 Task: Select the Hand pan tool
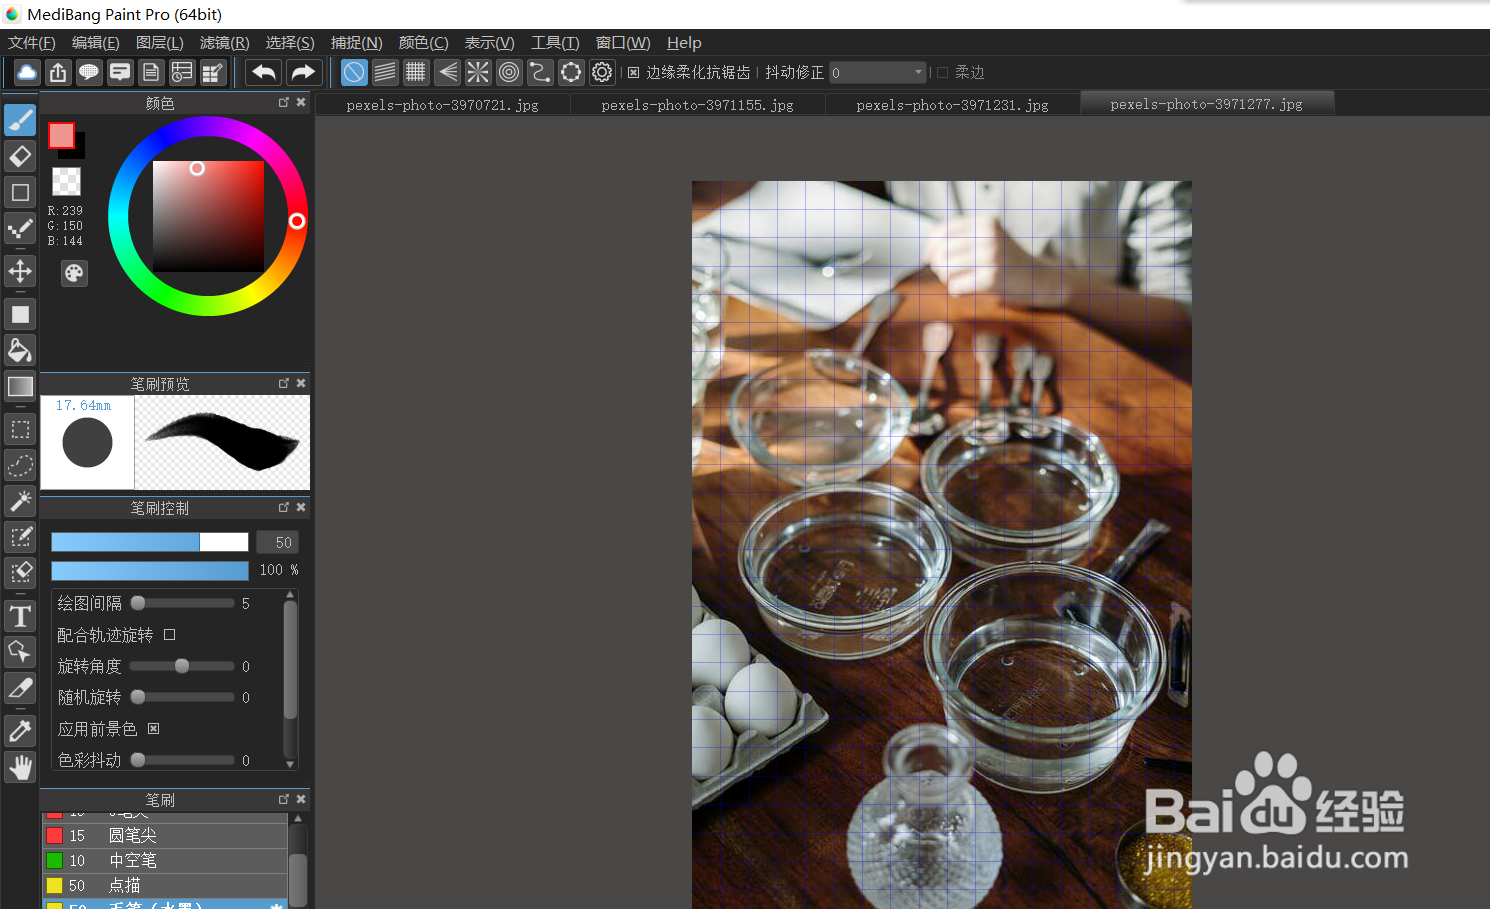20,767
